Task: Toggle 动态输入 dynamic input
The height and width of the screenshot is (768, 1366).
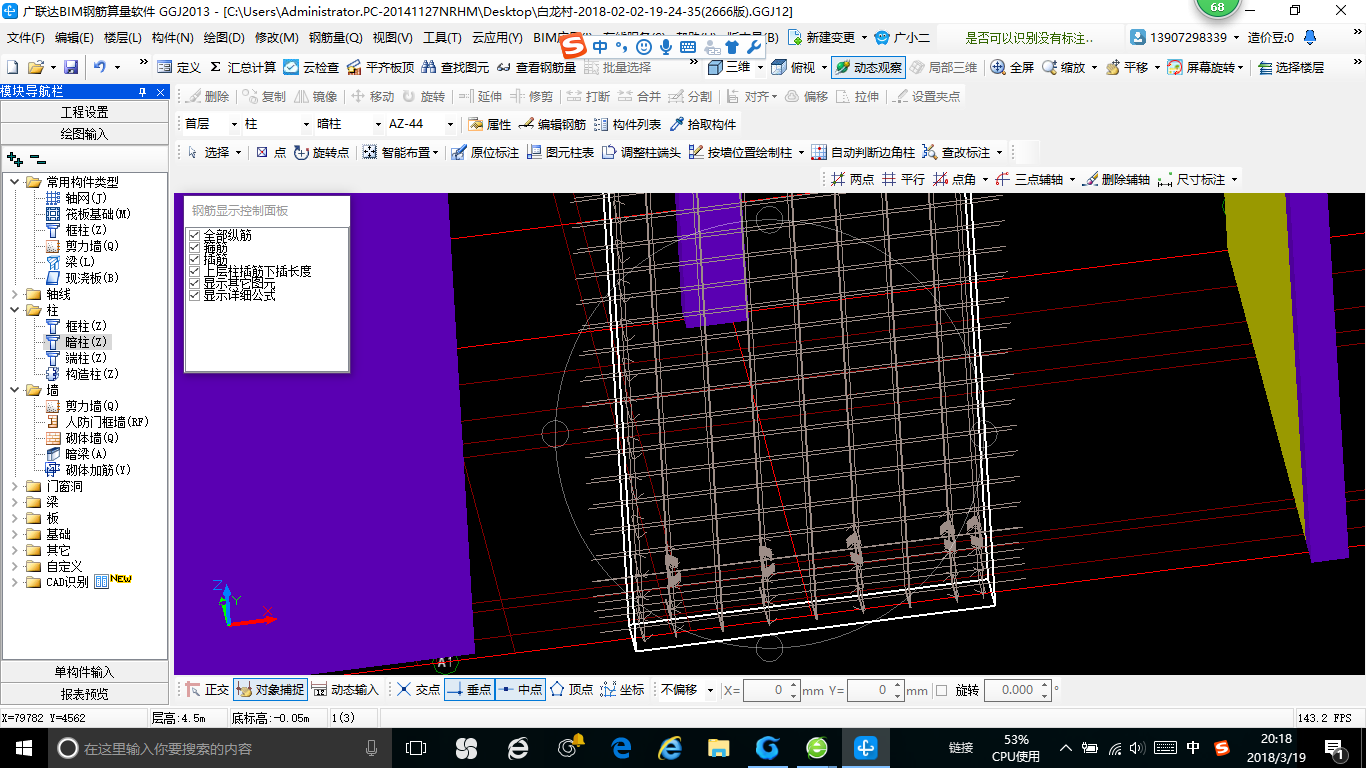Action: [x=345, y=690]
